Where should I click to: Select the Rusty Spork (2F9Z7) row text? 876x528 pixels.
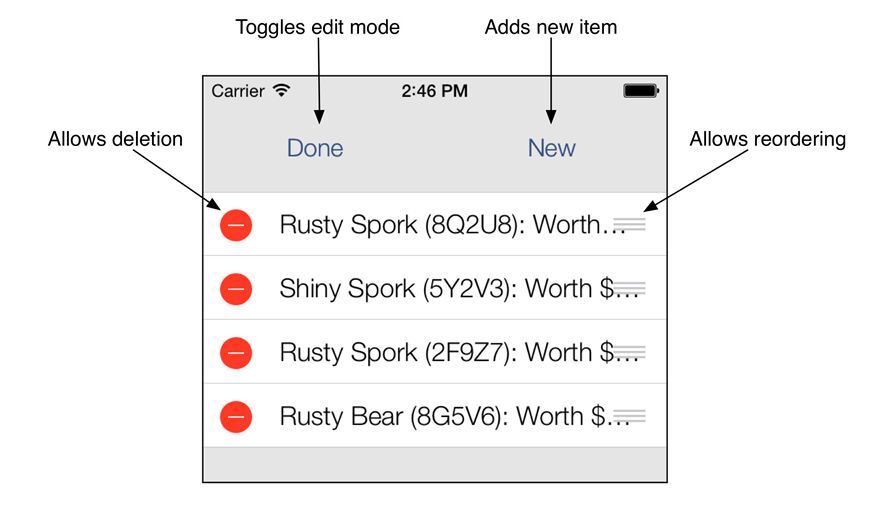(x=459, y=353)
